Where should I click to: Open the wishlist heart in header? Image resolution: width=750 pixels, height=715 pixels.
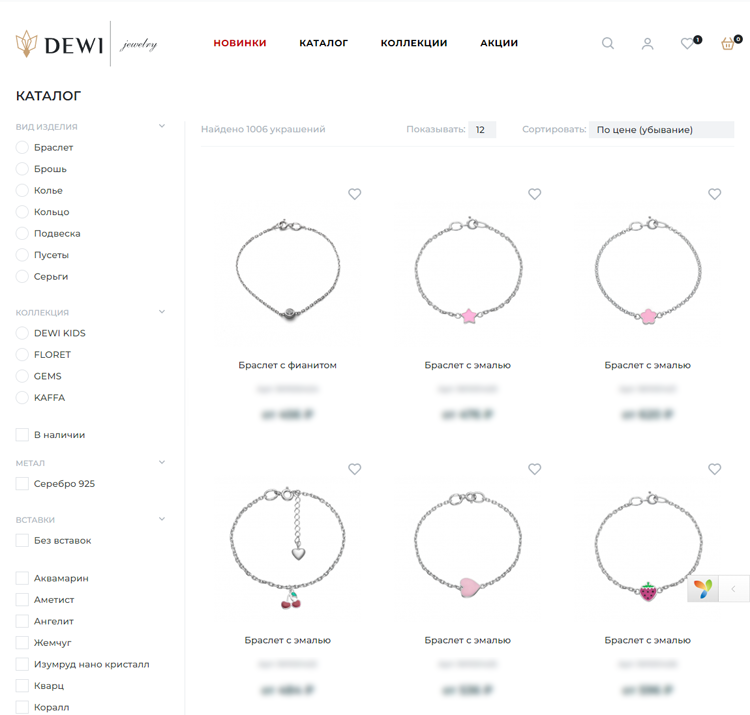[687, 43]
